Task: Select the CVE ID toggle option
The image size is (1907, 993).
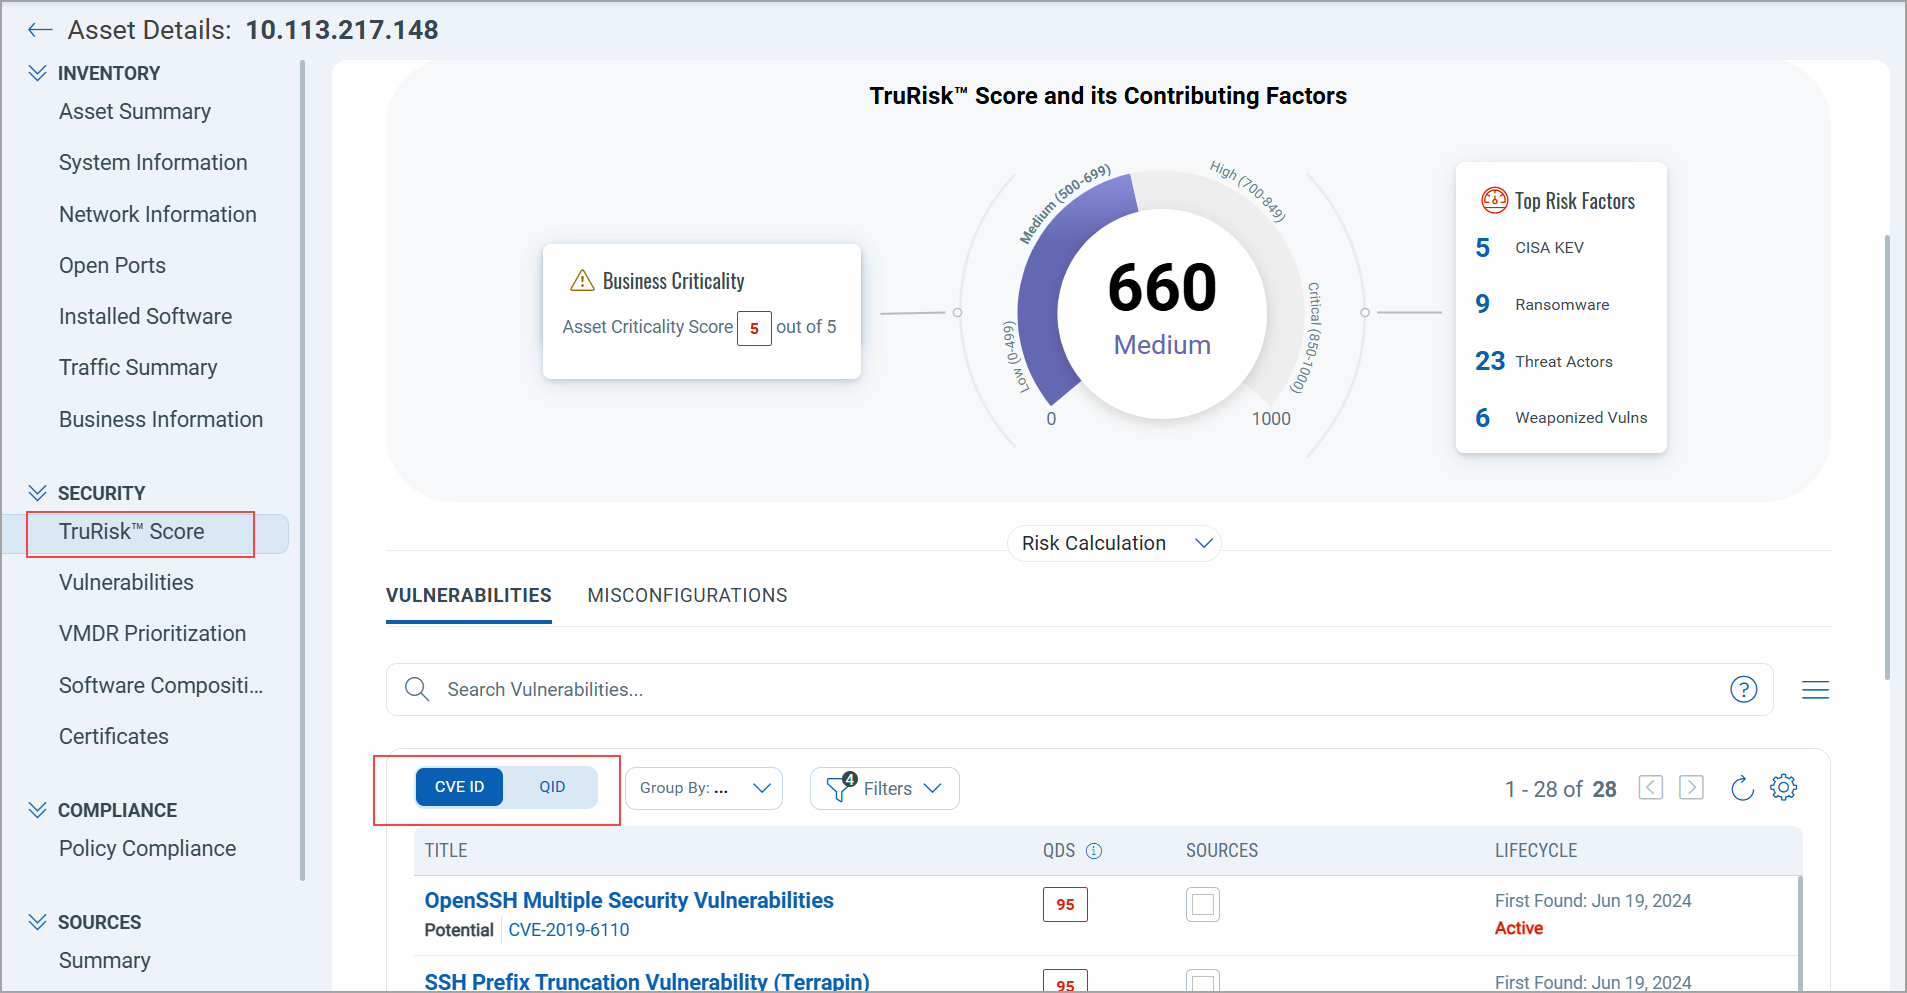Action: tap(459, 787)
